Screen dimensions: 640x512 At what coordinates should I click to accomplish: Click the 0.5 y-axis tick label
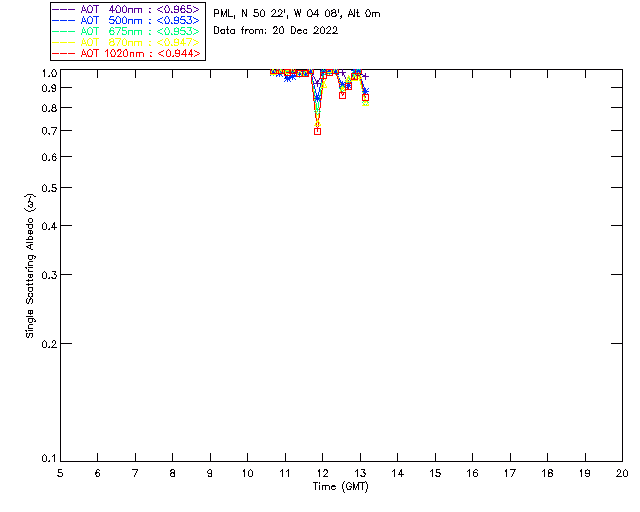[x=49, y=188]
